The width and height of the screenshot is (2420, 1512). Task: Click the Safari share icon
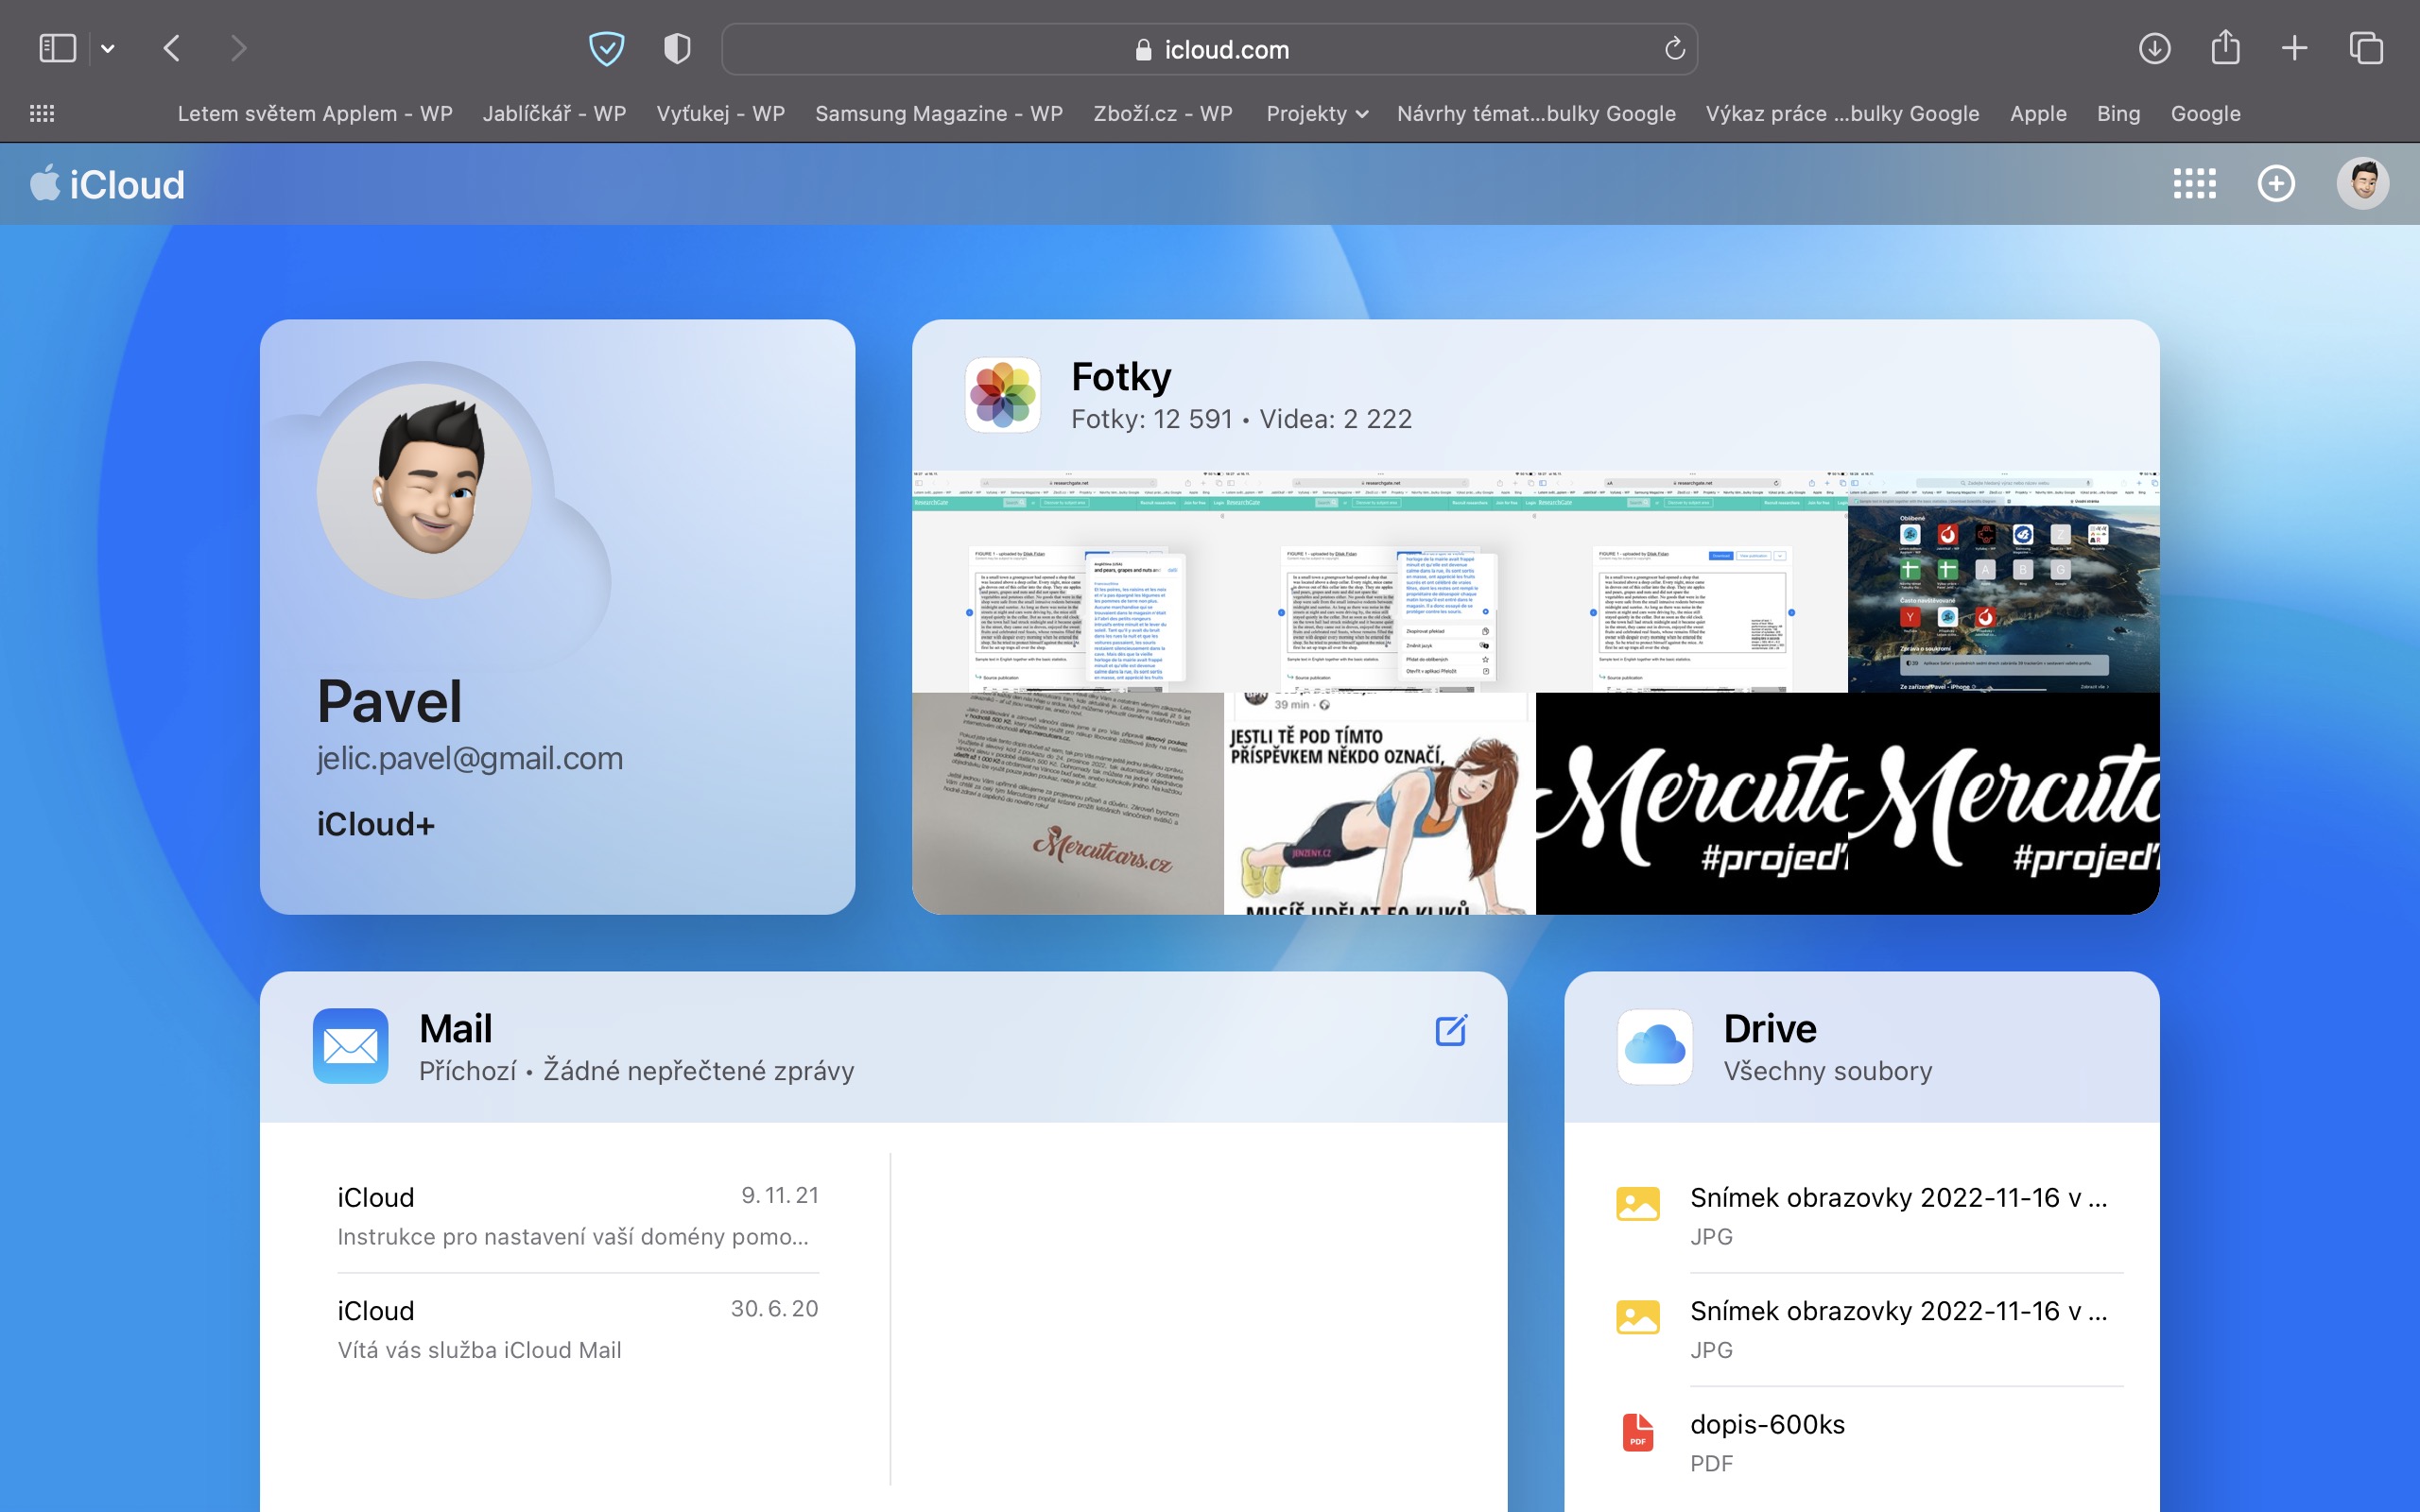[x=2225, y=48]
